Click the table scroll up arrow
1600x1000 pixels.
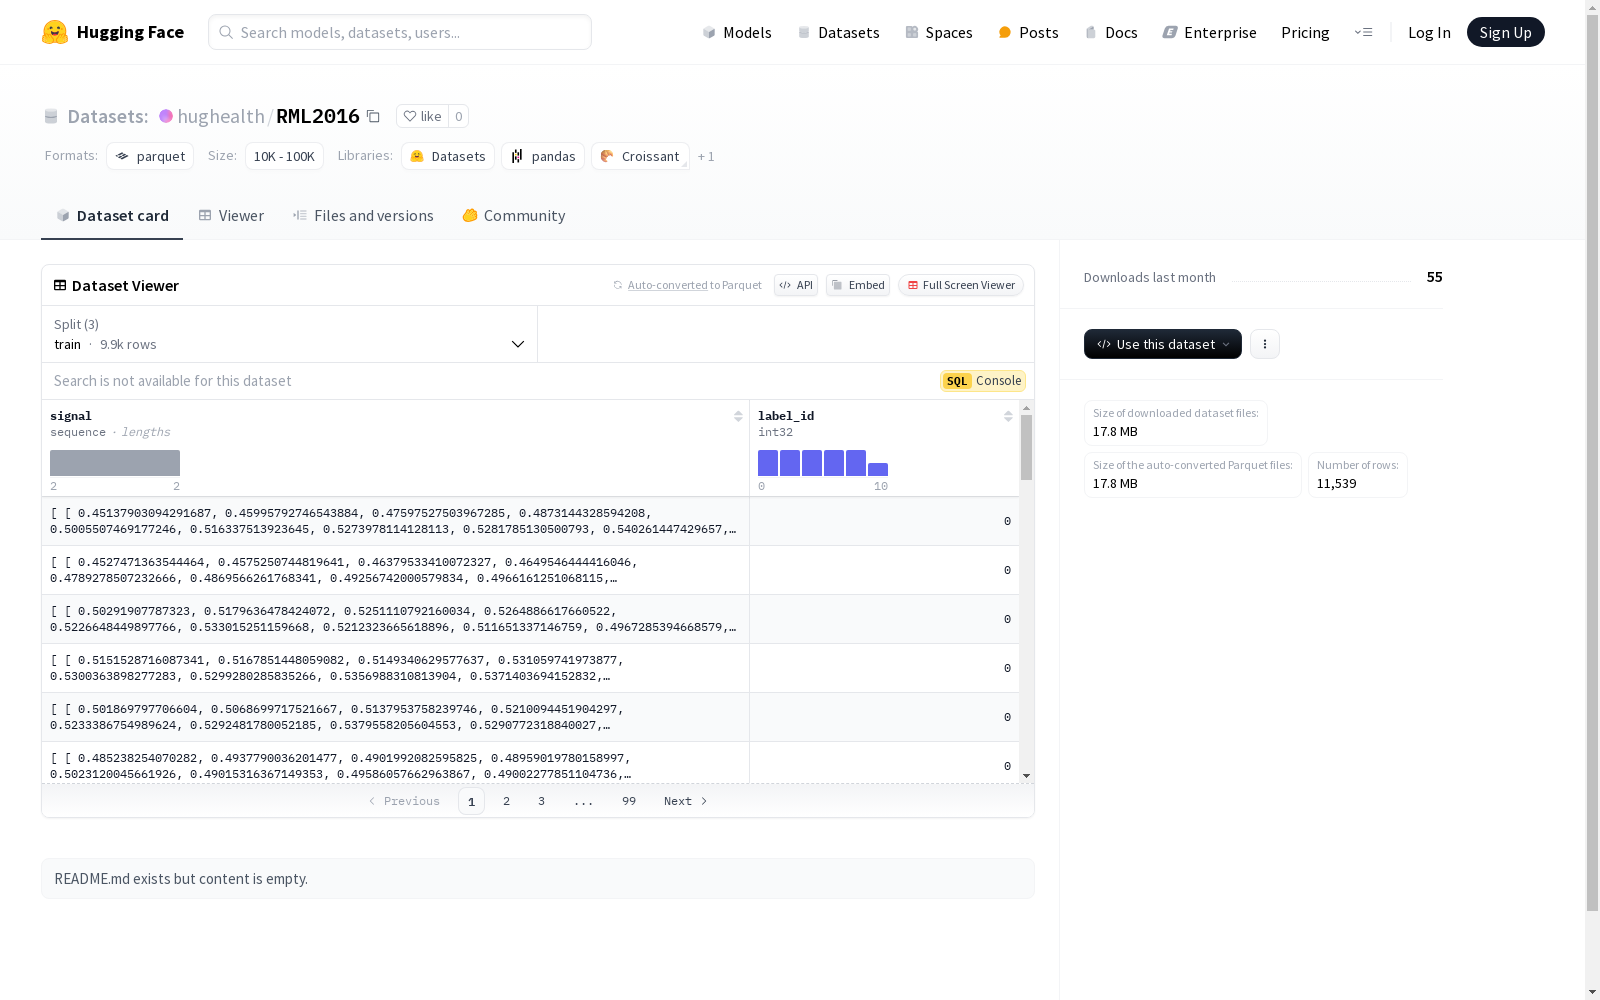tap(1026, 408)
